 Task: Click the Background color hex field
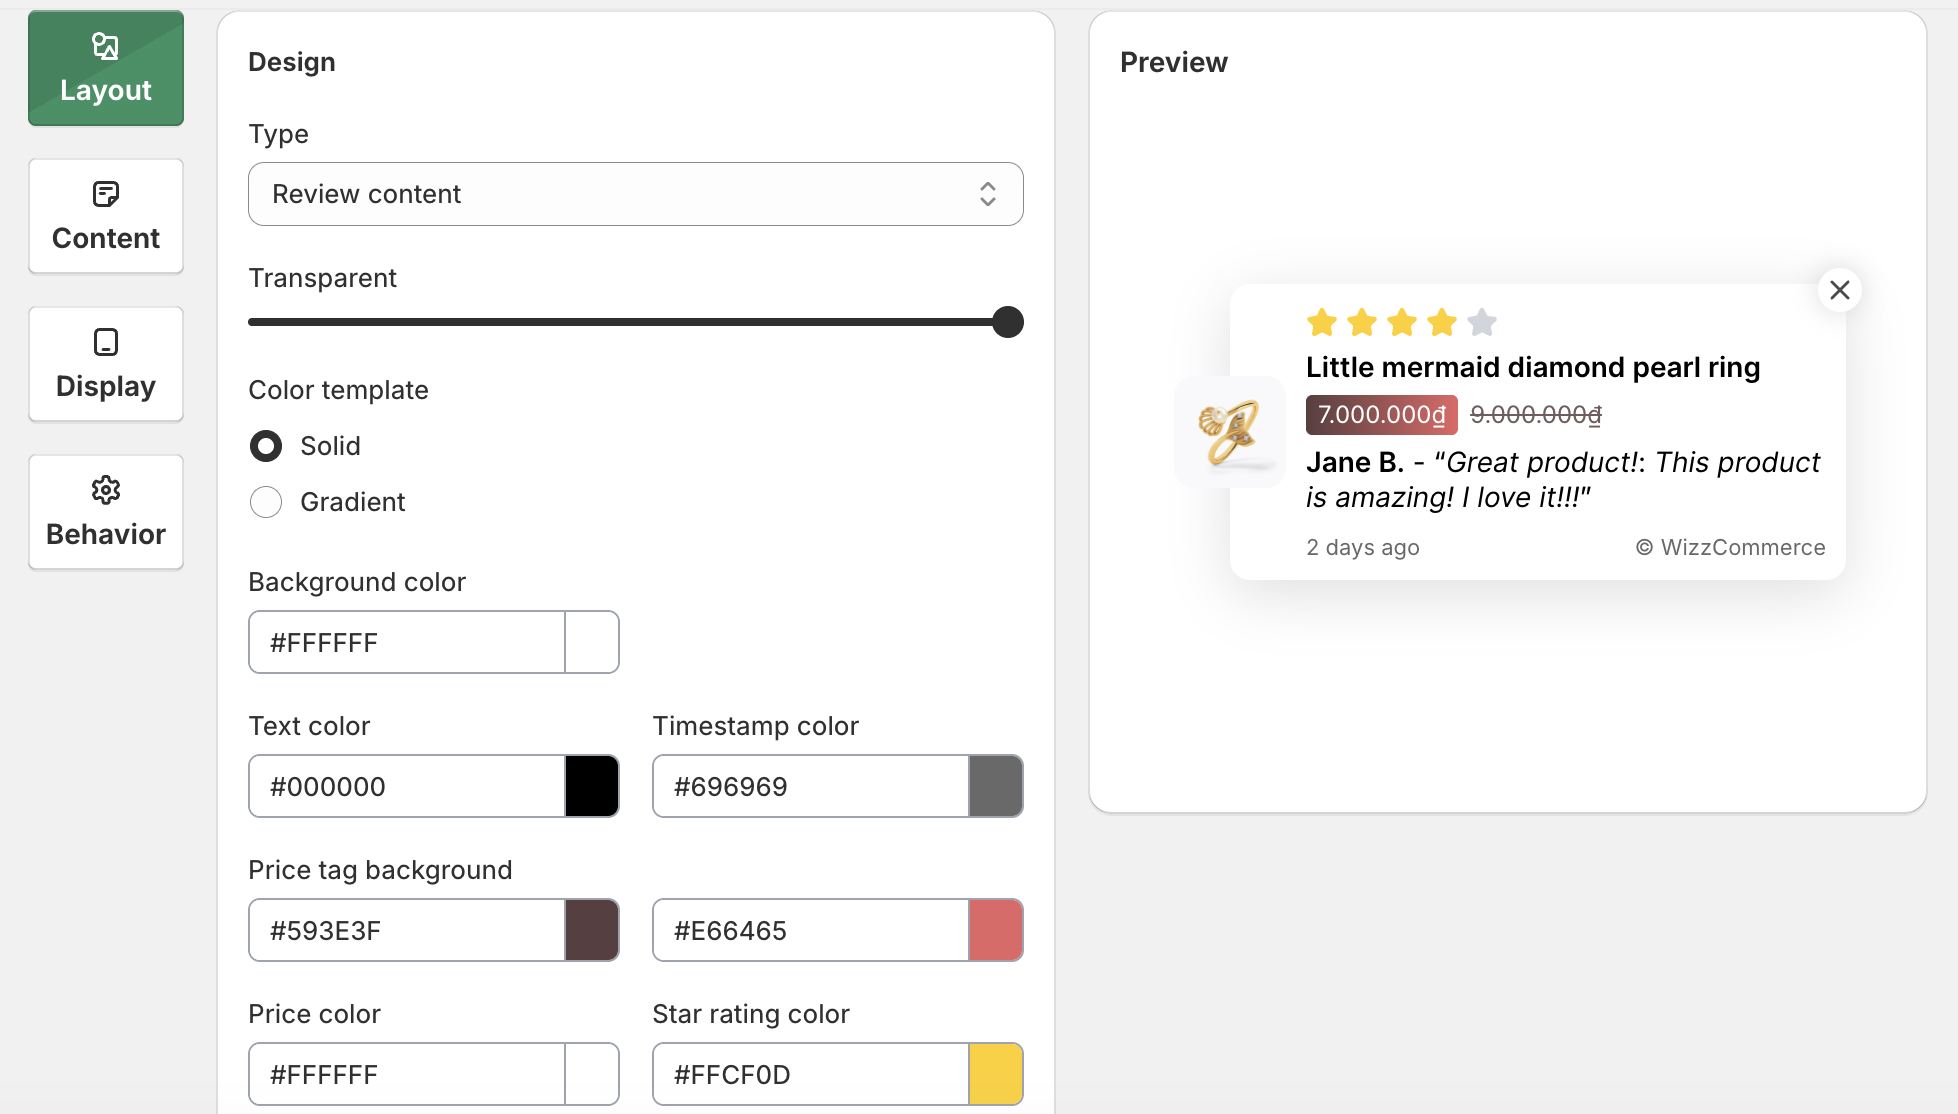407,642
